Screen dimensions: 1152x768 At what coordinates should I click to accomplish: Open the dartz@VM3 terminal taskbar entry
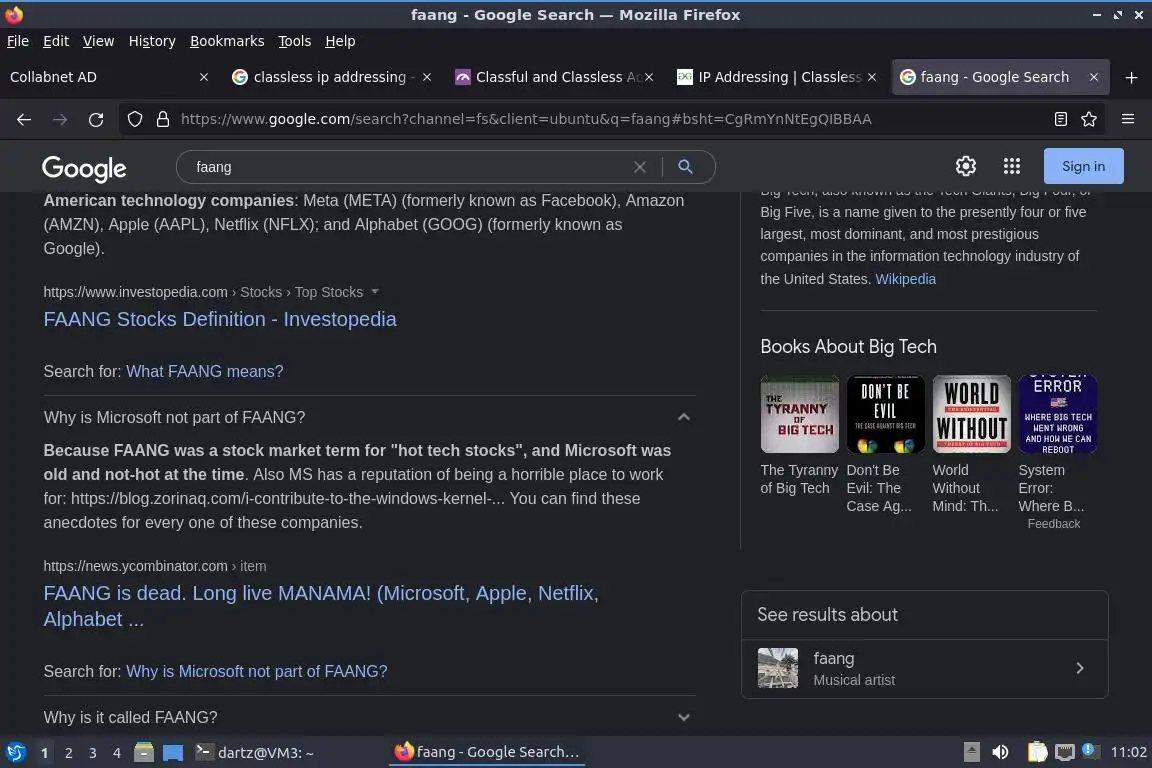tap(254, 752)
